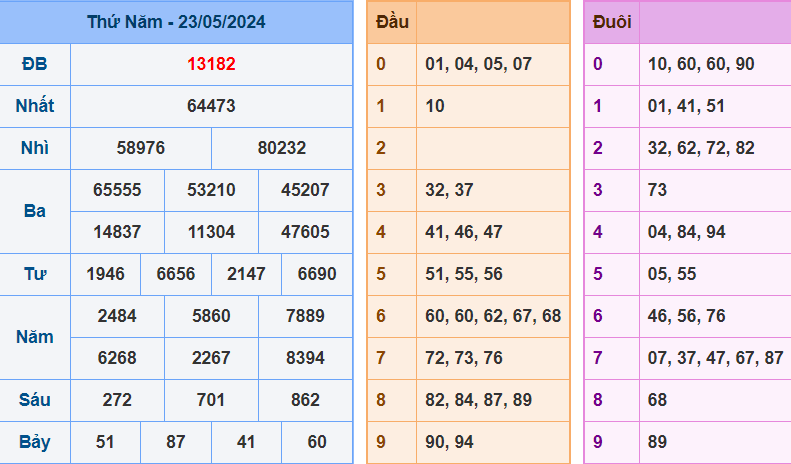Click Đuôi row 7 values 07, 37, 47, 67, 87
Screen dimensions: 791x464
[715, 358]
